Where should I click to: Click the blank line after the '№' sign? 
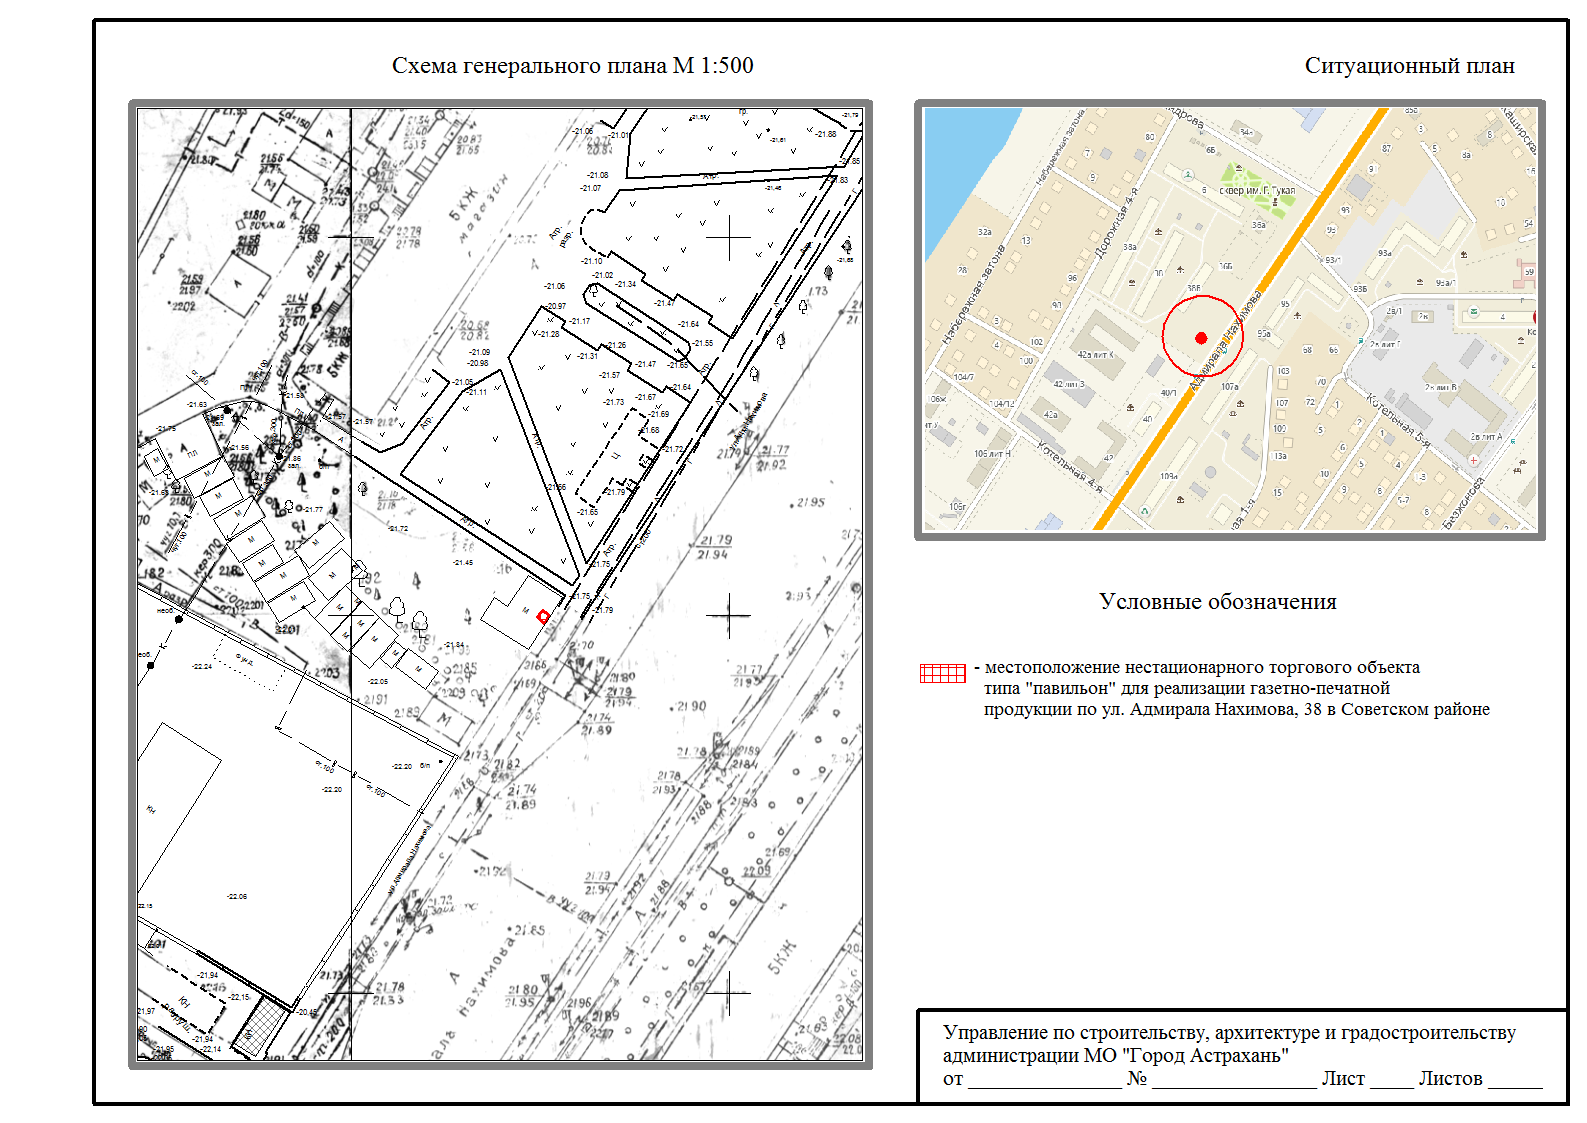point(1233,1080)
